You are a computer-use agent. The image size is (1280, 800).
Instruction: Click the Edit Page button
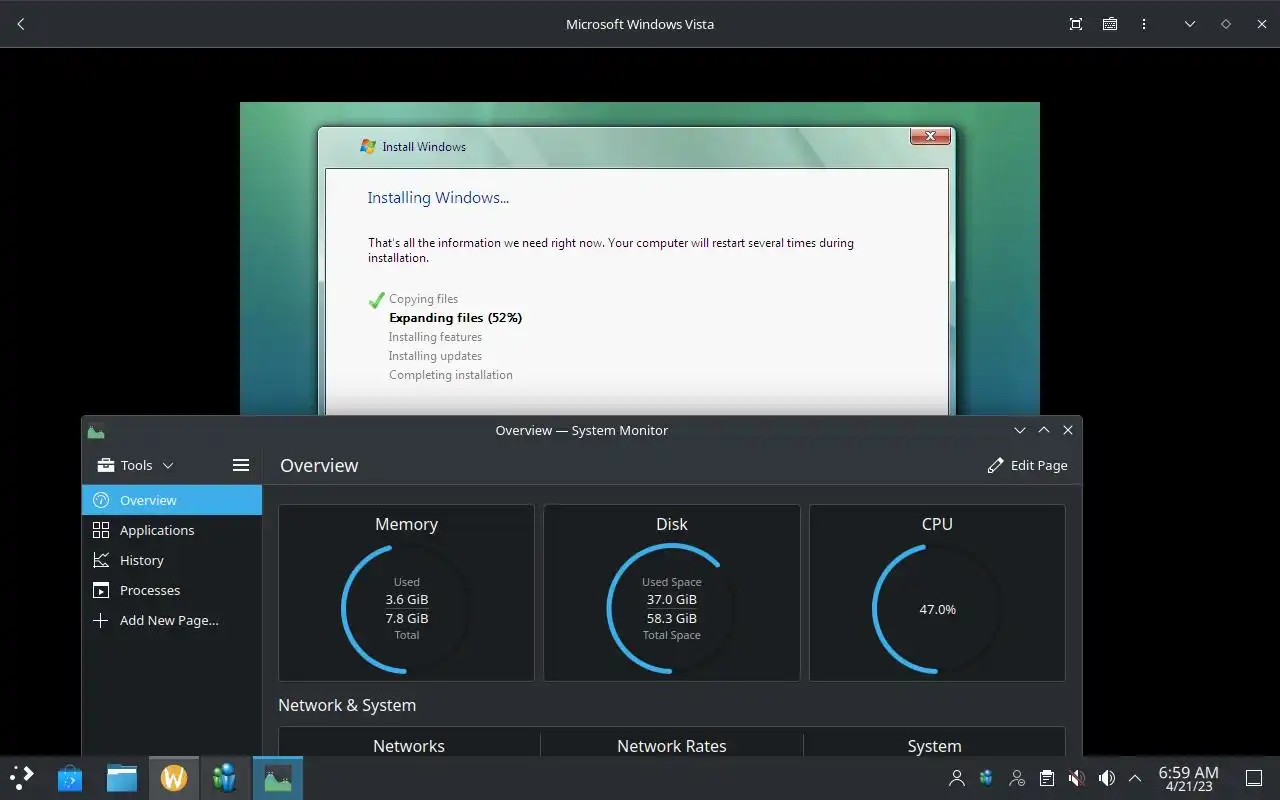click(1027, 465)
